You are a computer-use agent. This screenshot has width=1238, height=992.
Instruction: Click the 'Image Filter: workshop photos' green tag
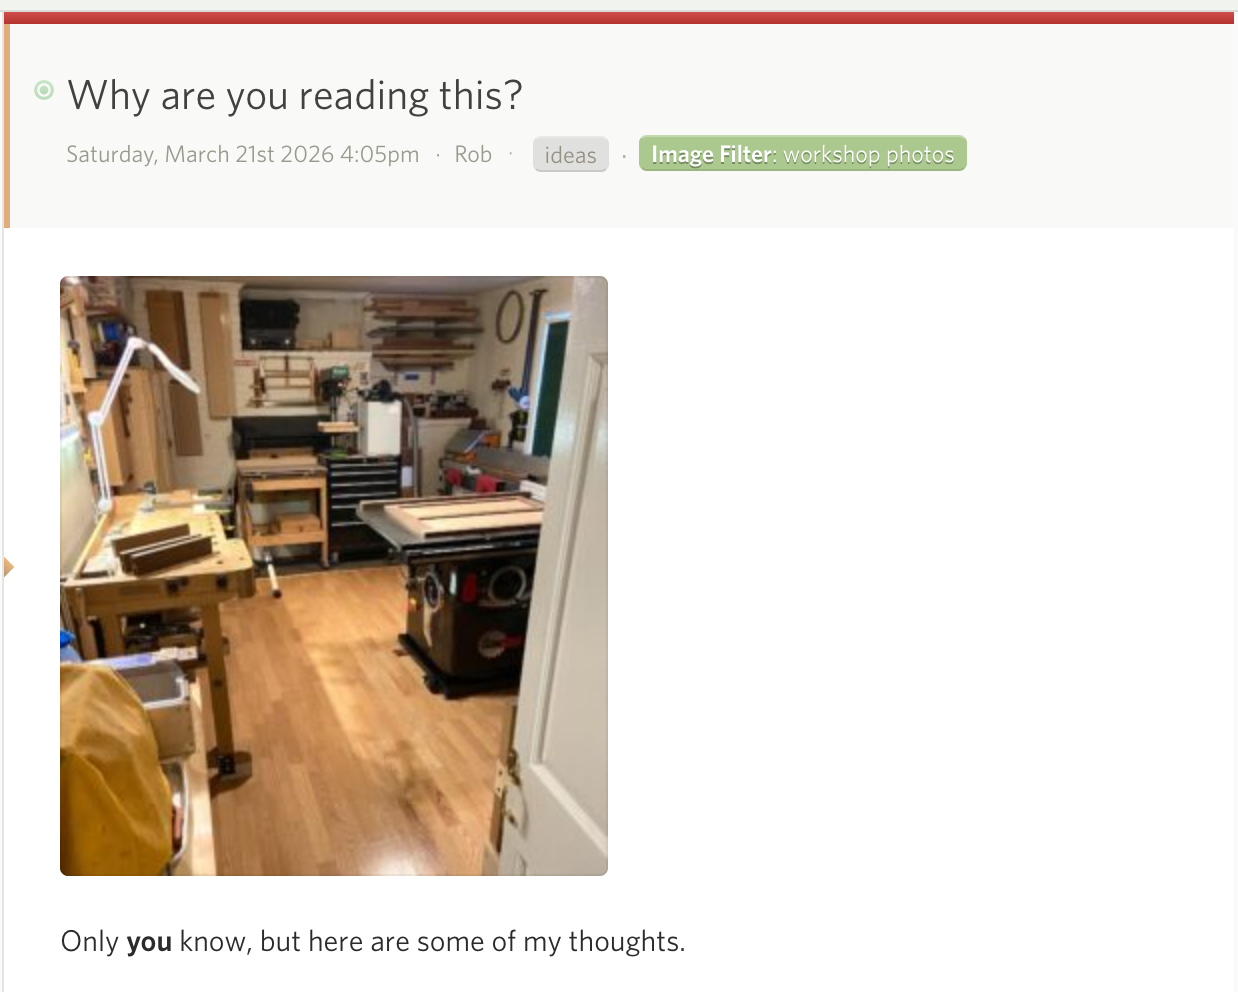pos(803,154)
